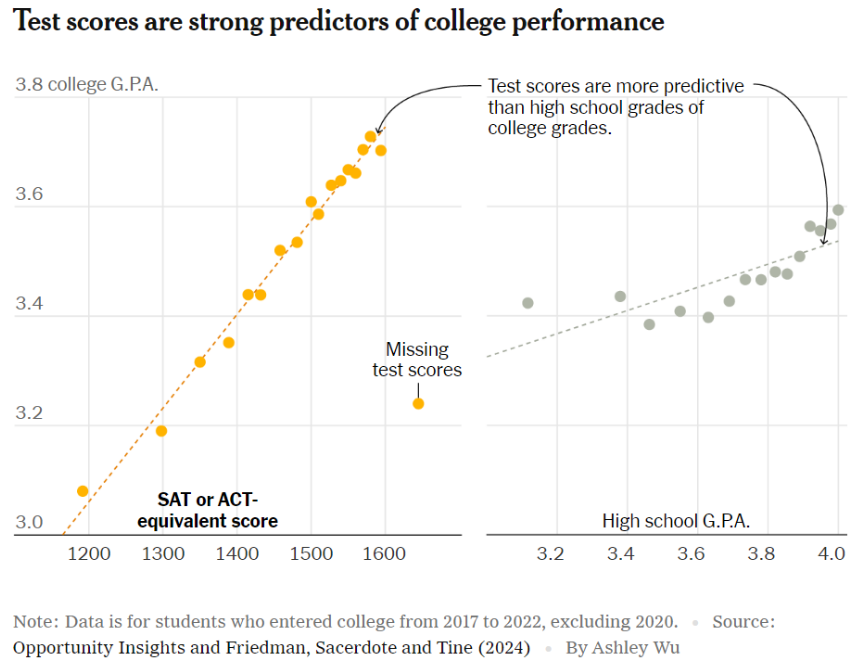
Task: Click the orange data point at SAT 1300
Action: (161, 431)
